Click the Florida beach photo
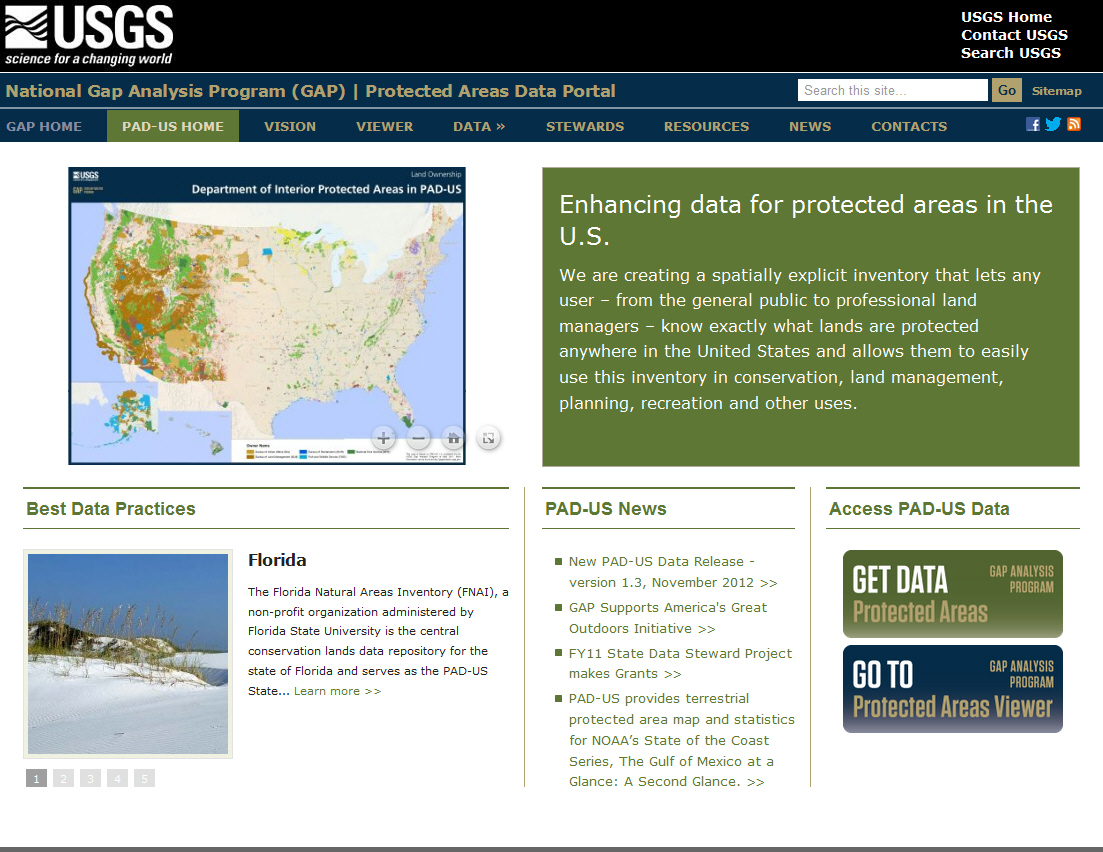1103x852 pixels. pyautogui.click(x=128, y=654)
